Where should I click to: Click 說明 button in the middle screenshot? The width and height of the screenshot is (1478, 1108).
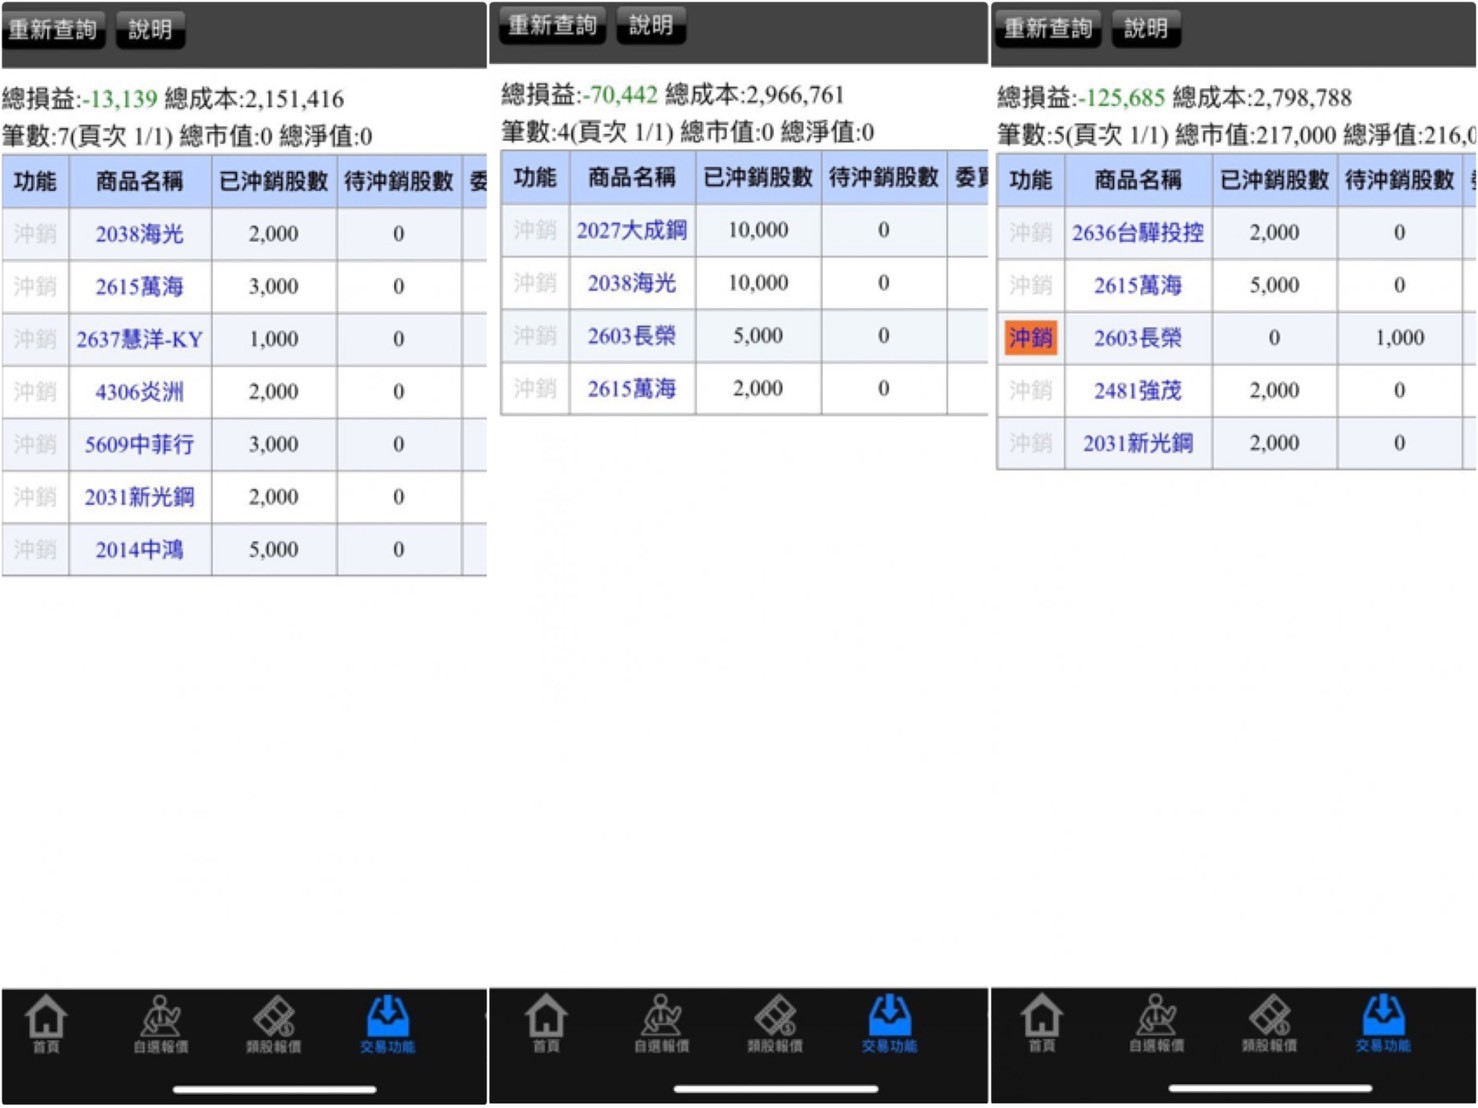(651, 25)
